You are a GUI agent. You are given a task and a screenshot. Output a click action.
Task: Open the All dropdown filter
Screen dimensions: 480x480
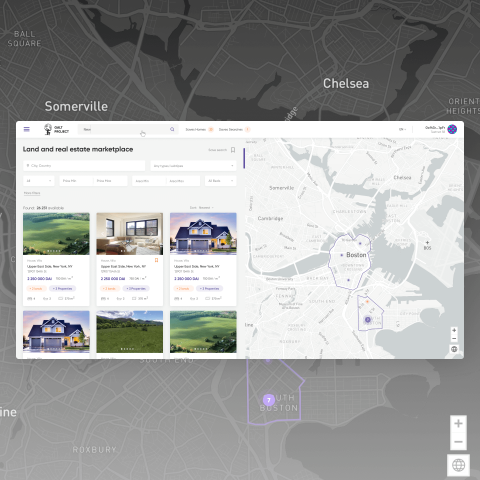click(x=39, y=181)
